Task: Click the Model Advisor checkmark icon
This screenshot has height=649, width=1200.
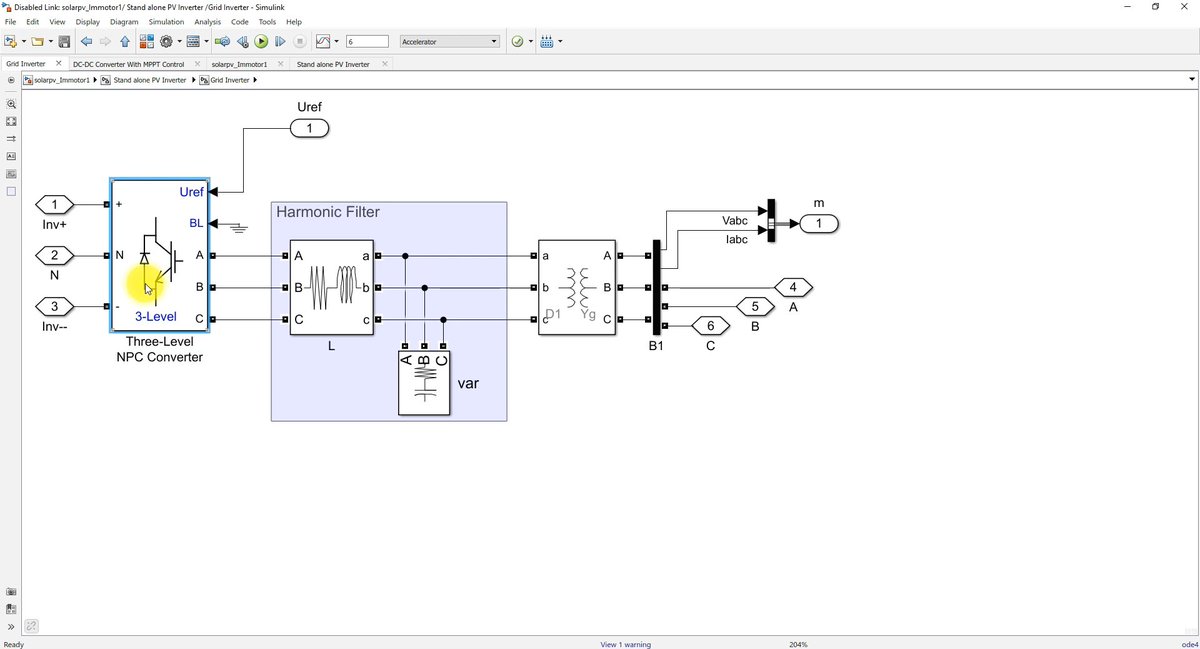Action: [517, 42]
